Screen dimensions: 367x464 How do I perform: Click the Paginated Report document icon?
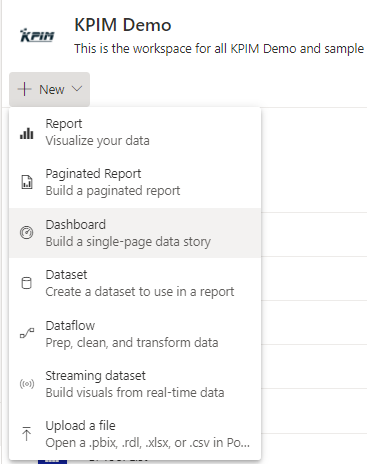(x=27, y=182)
